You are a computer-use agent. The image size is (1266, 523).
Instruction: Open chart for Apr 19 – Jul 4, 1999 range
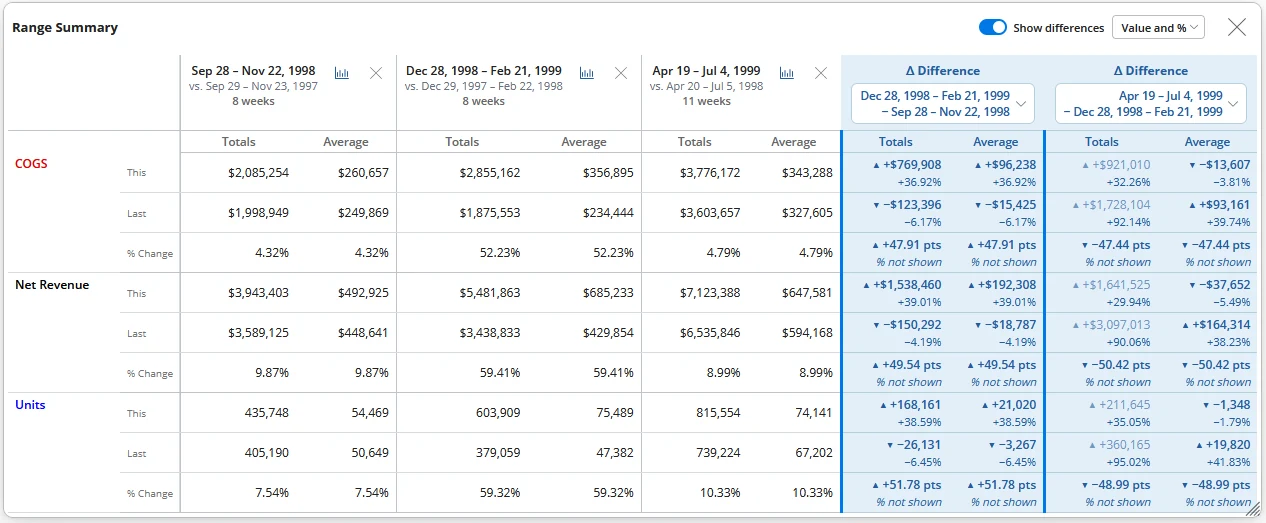tap(787, 73)
